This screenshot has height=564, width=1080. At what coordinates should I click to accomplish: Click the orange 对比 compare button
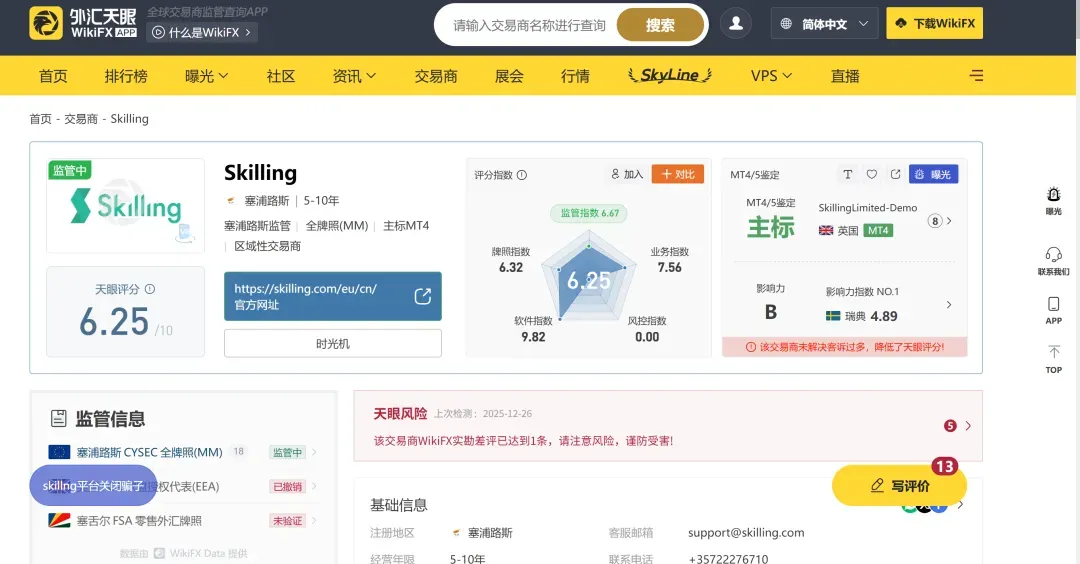coord(678,174)
